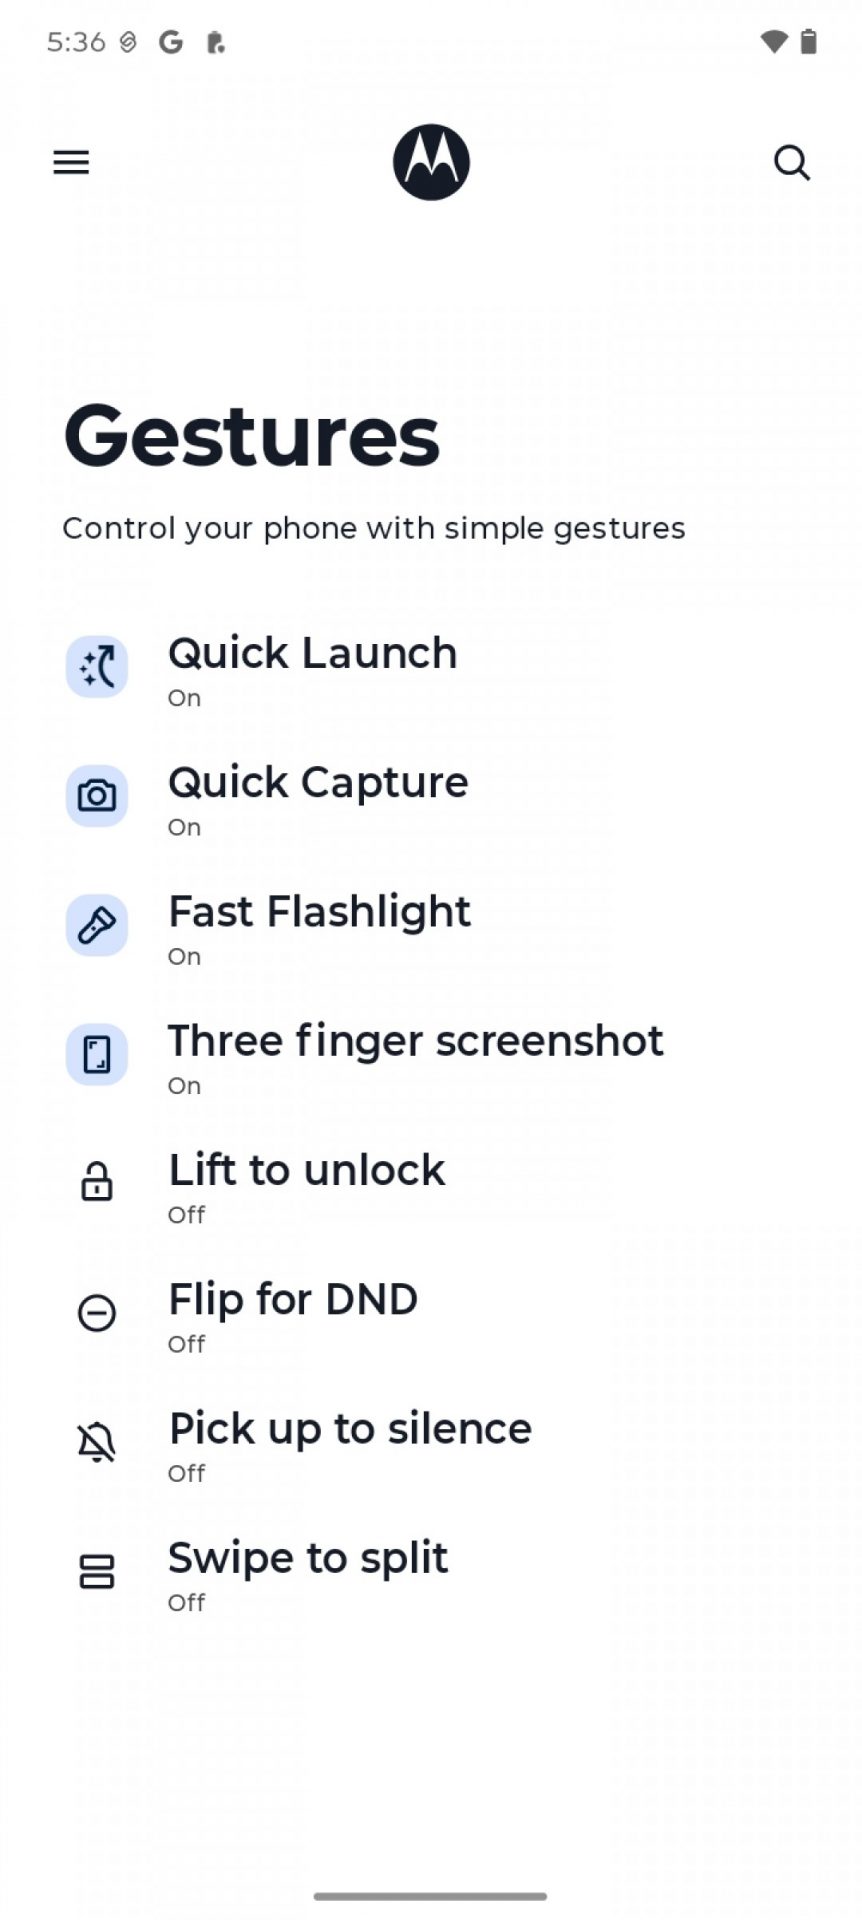Tap the search magnifier icon
862x1920 pixels.
point(791,162)
